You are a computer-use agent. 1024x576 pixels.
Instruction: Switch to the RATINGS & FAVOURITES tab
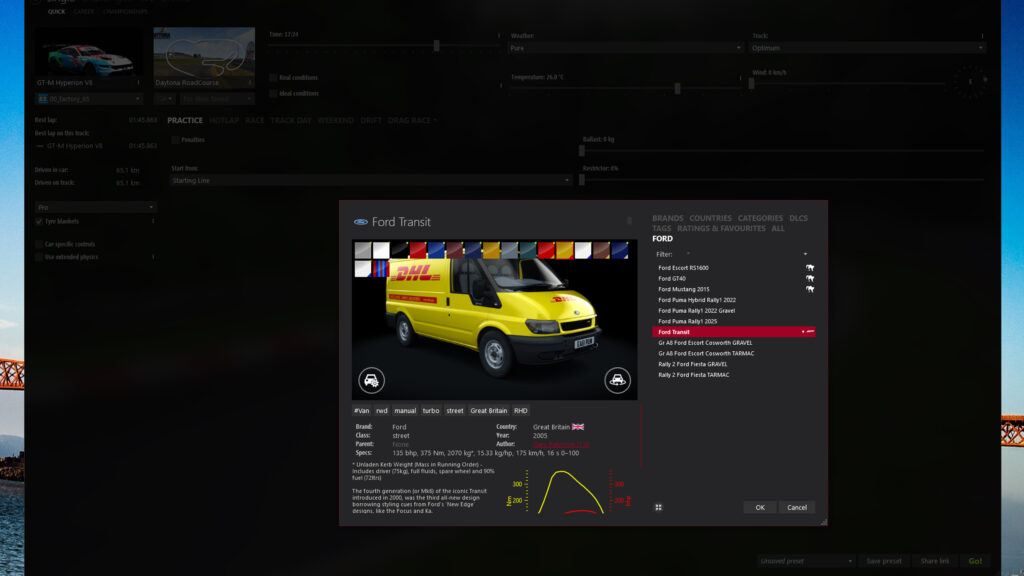(721, 228)
